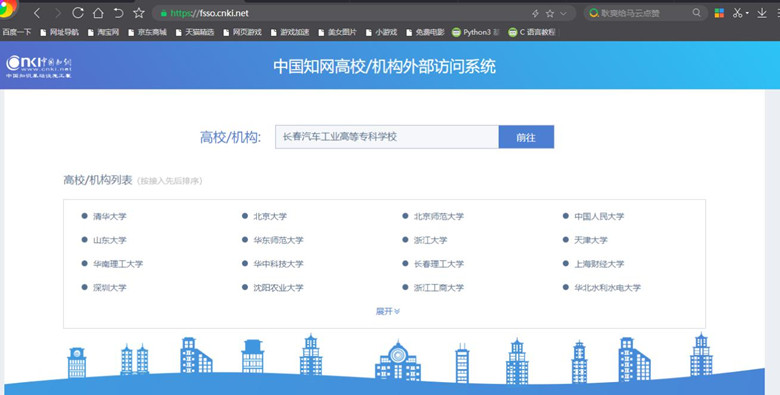780x395 pixels.
Task: Go back with the browser back arrow
Action: pyautogui.click(x=37, y=13)
